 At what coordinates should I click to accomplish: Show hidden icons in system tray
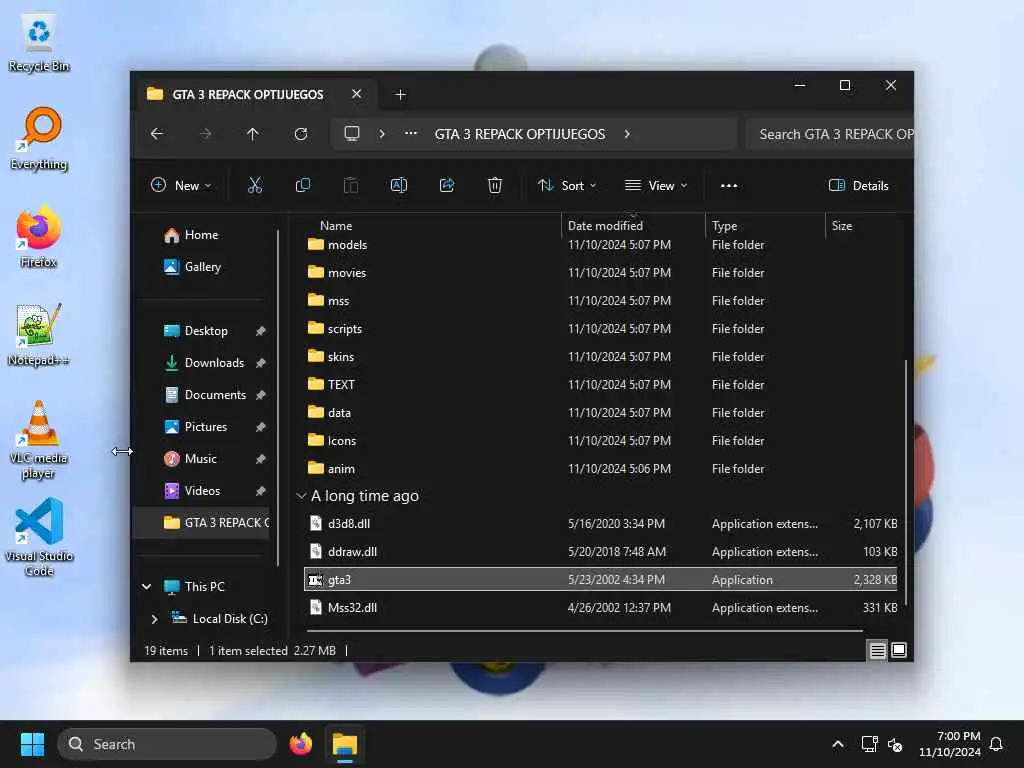(x=837, y=744)
